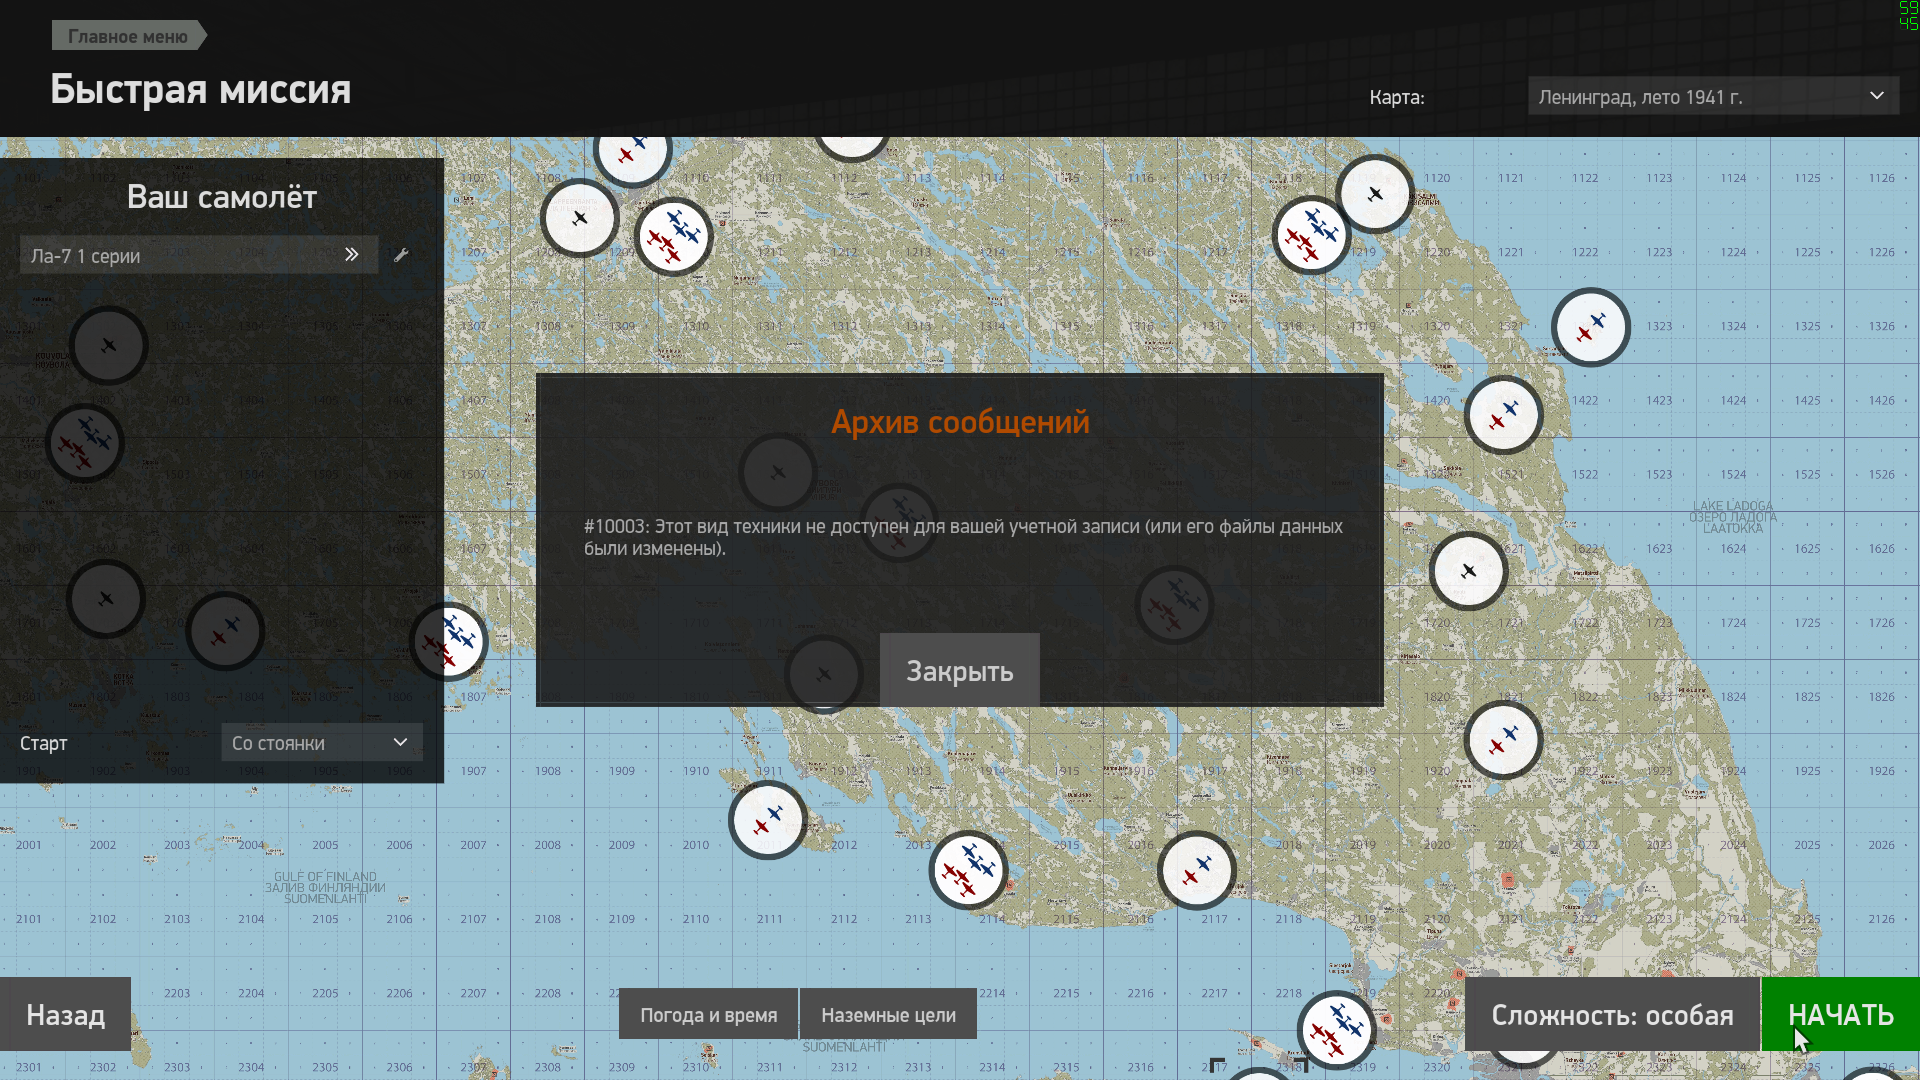The image size is (1920, 1080).
Task: Open the Карта map dropdown
Action: point(1712,97)
